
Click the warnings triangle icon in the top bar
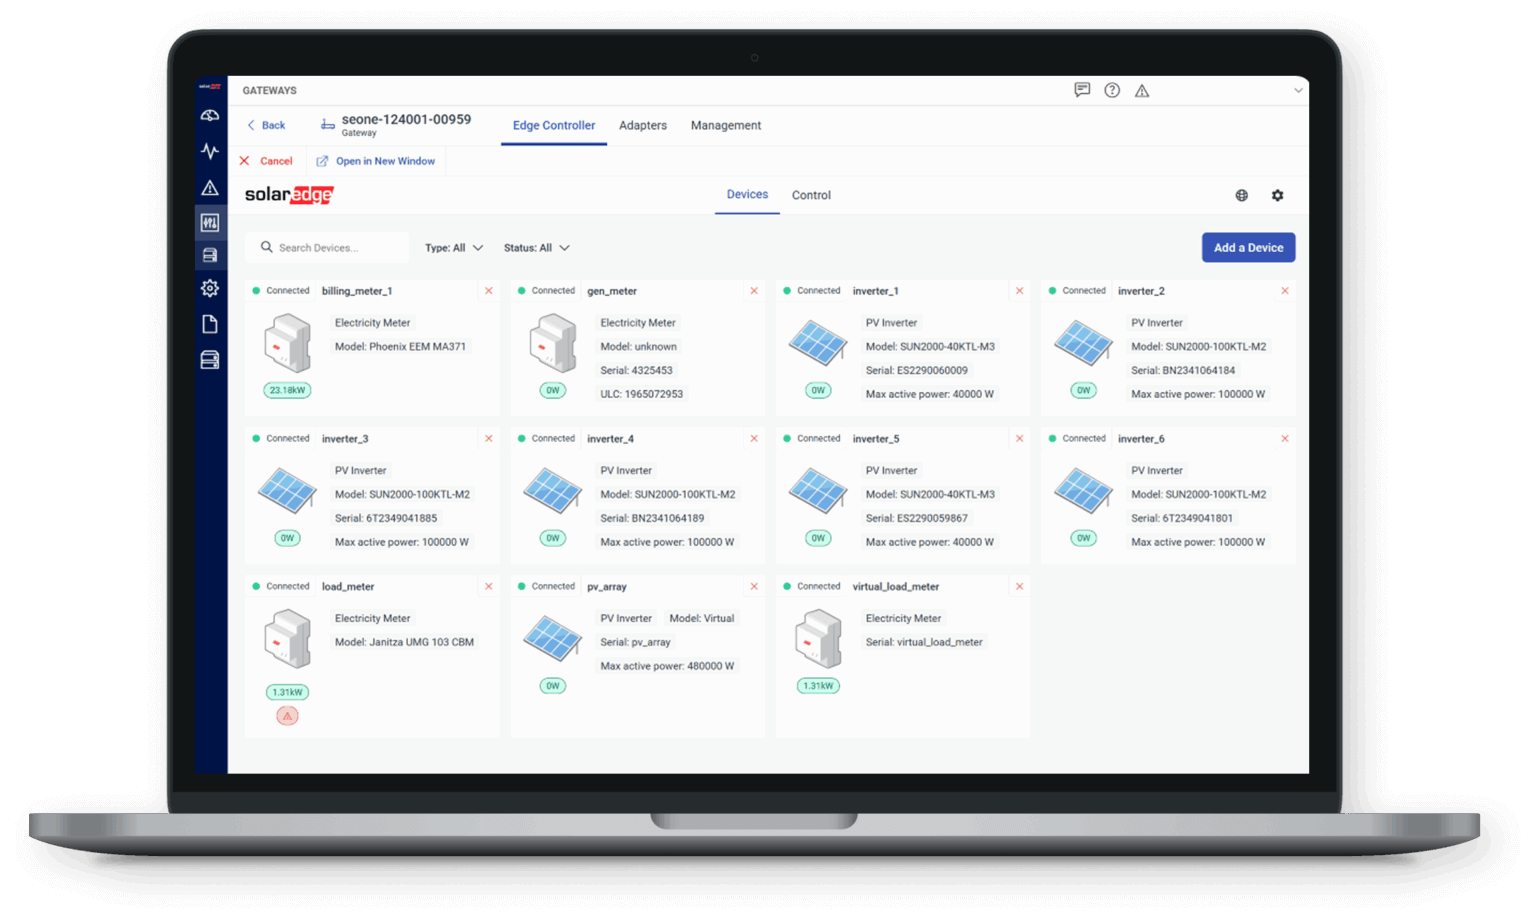pos(1142,90)
